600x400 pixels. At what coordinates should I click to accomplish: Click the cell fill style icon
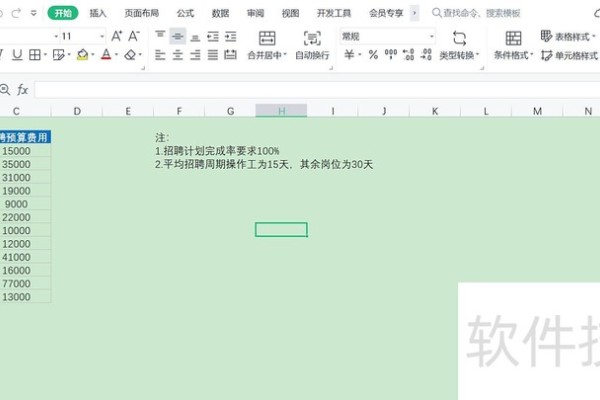click(x=59, y=55)
